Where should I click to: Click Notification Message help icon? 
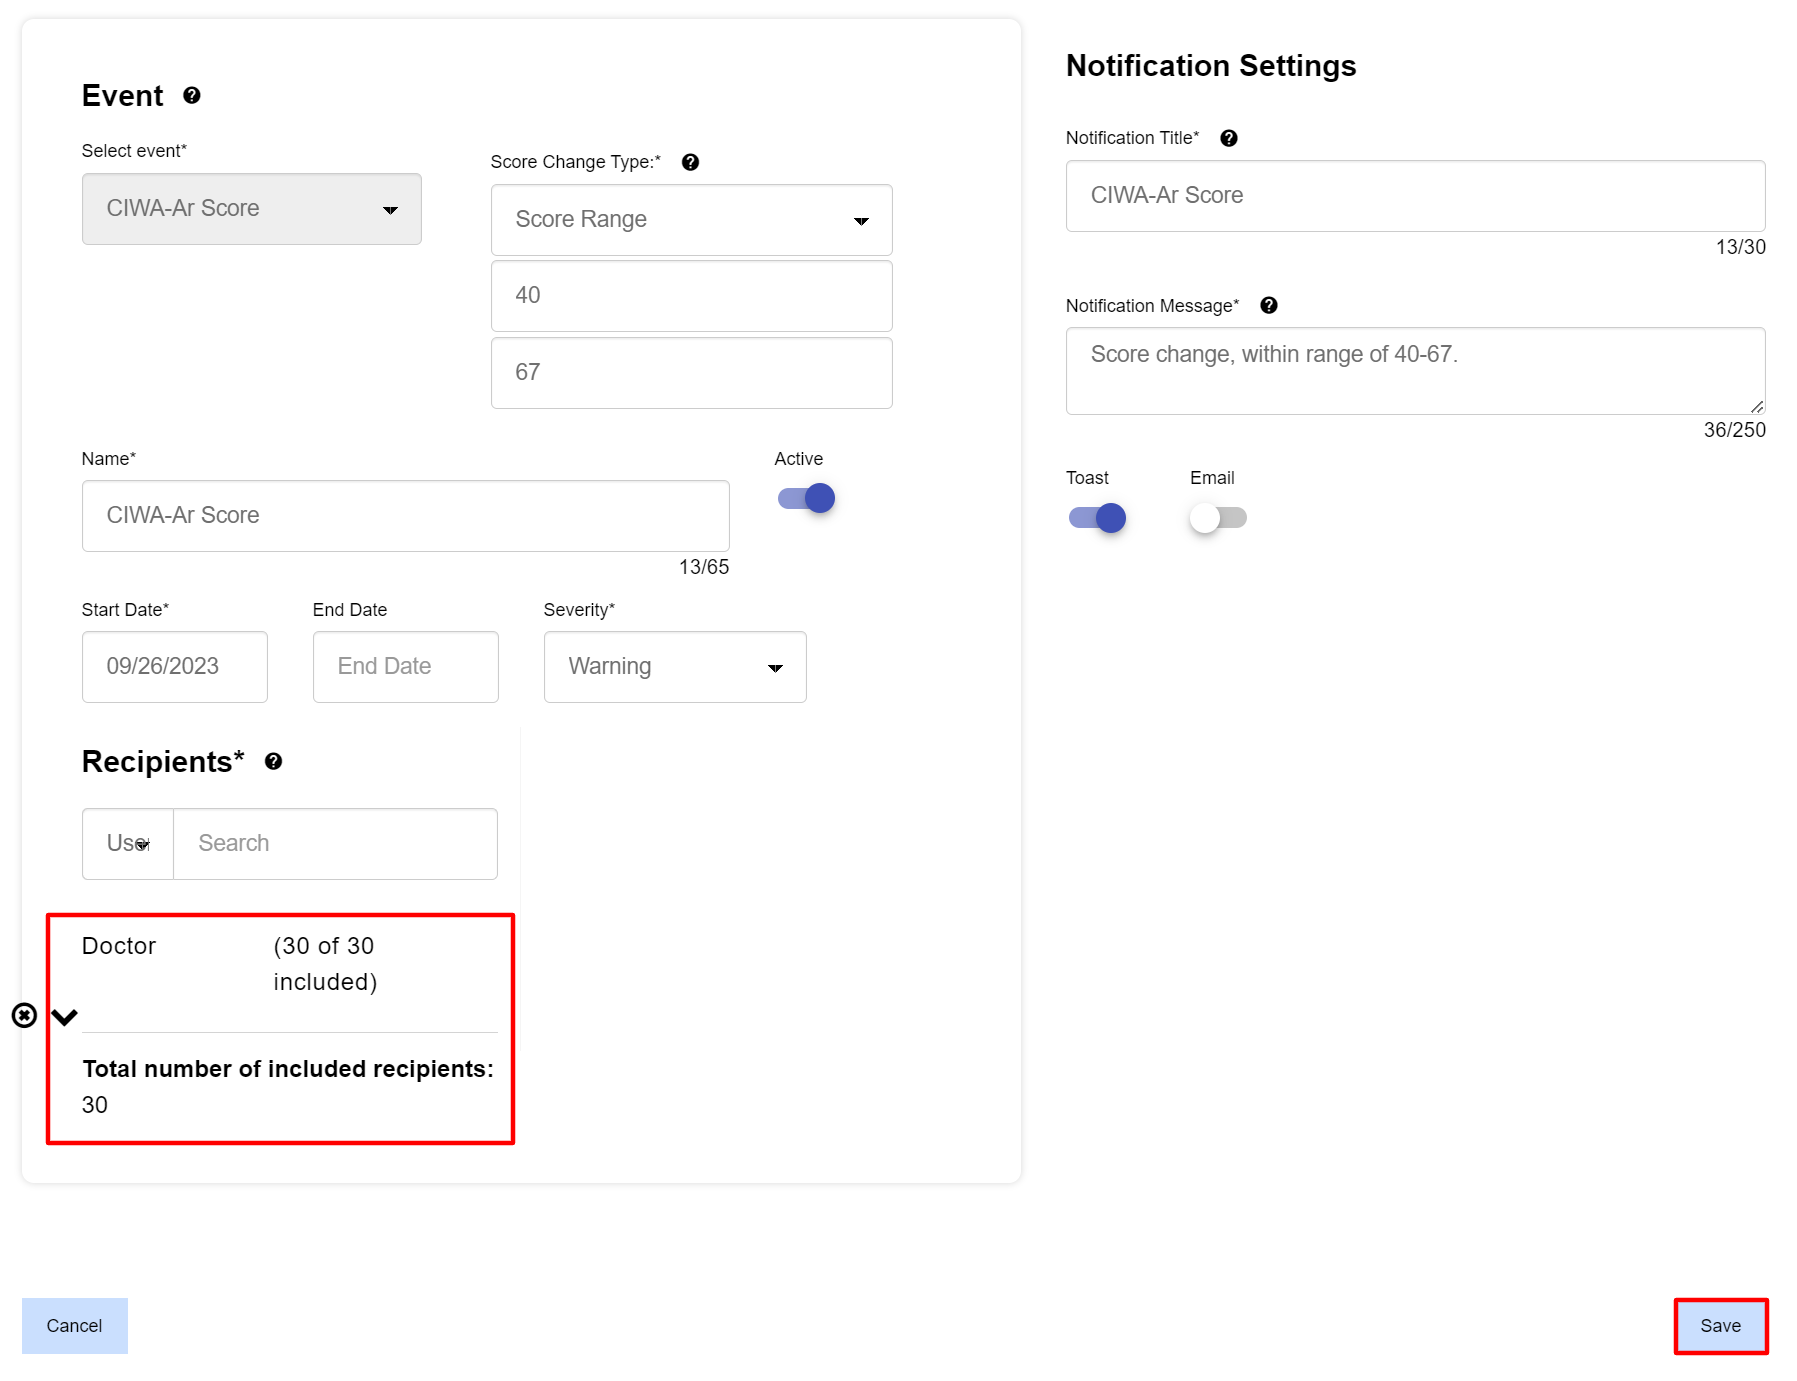pos(1269,306)
